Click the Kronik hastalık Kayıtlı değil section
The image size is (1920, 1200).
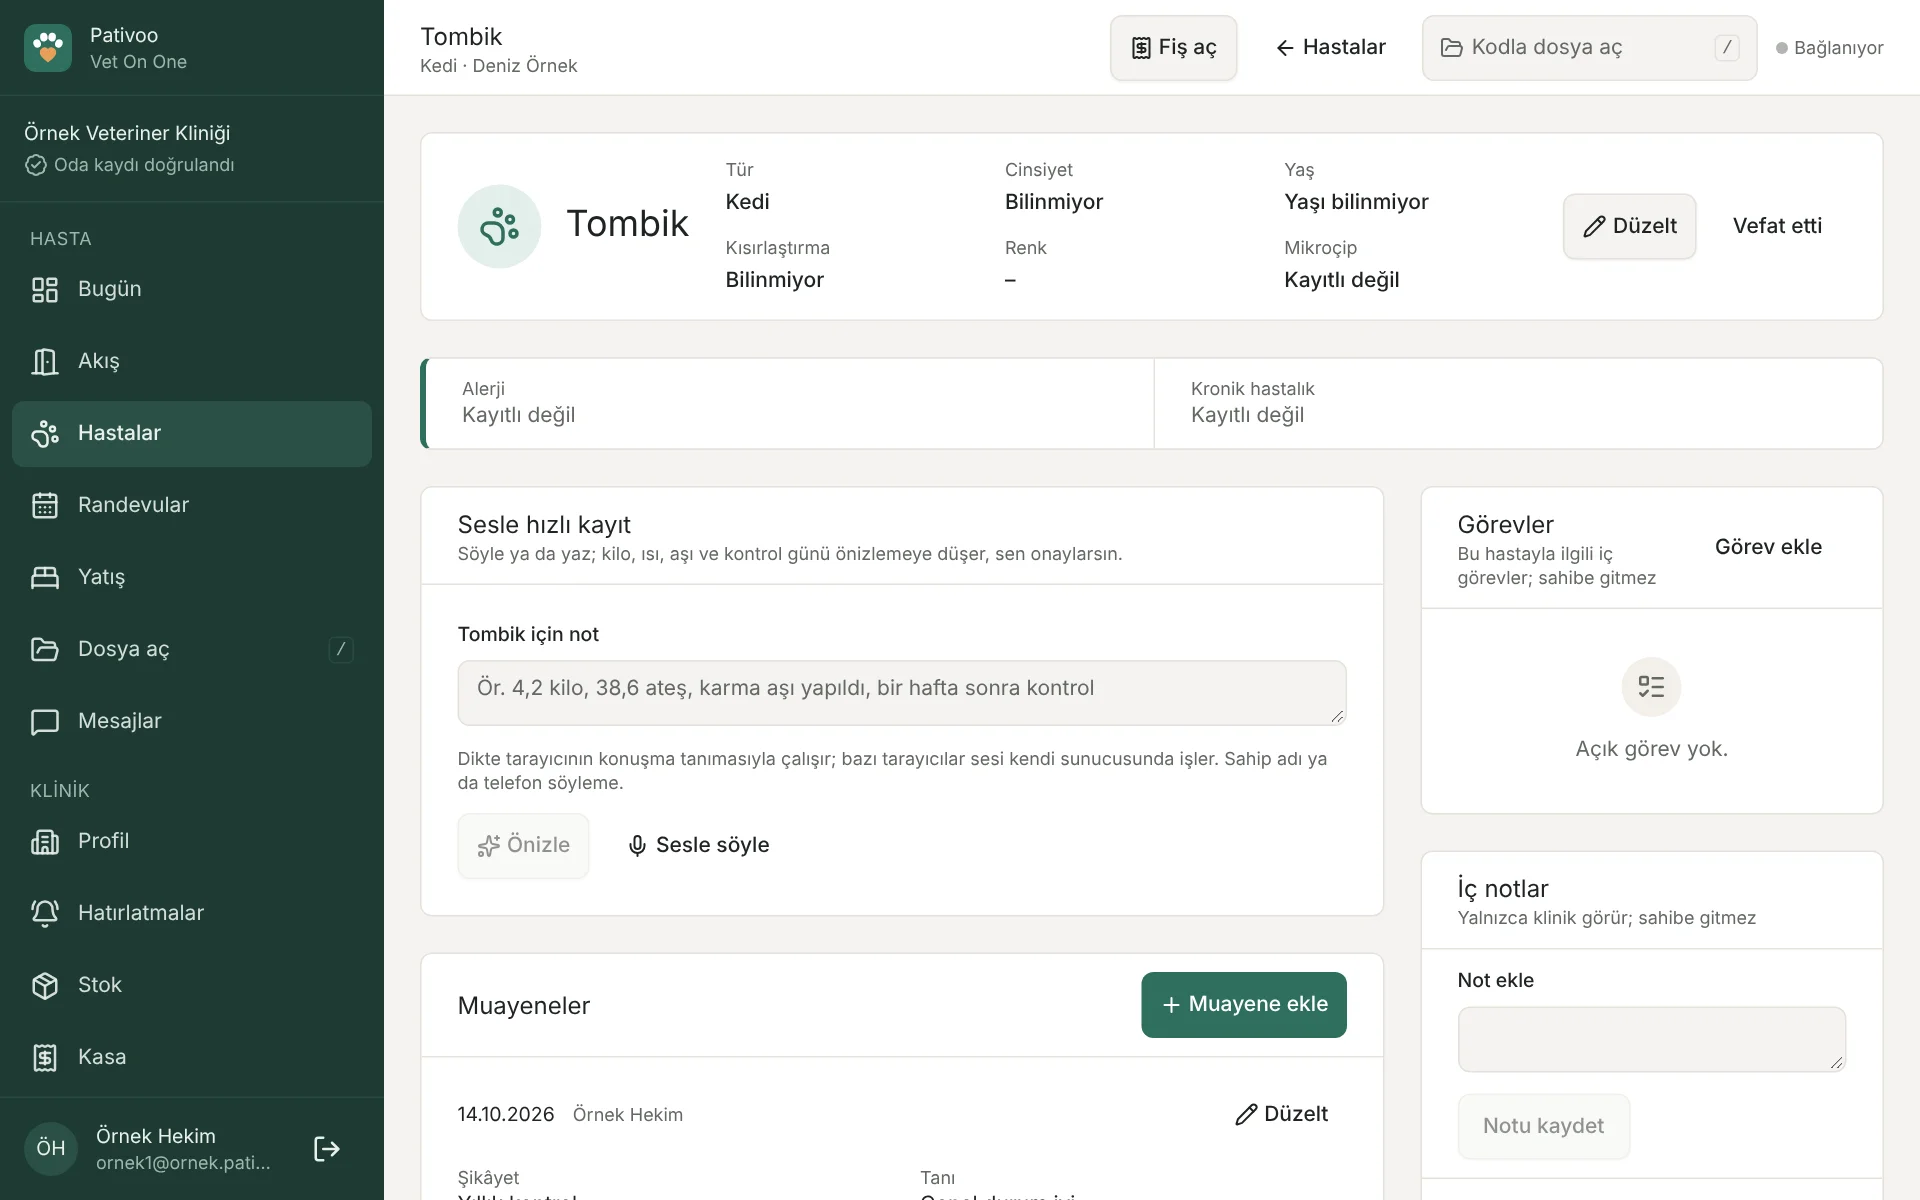(x=1518, y=403)
